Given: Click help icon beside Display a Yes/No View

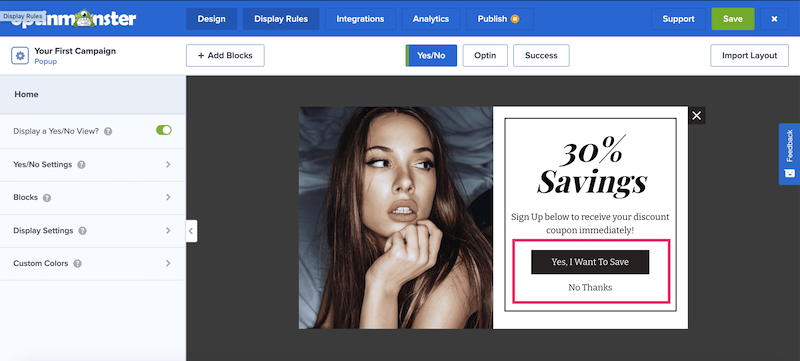Looking at the screenshot, I should click(108, 132).
